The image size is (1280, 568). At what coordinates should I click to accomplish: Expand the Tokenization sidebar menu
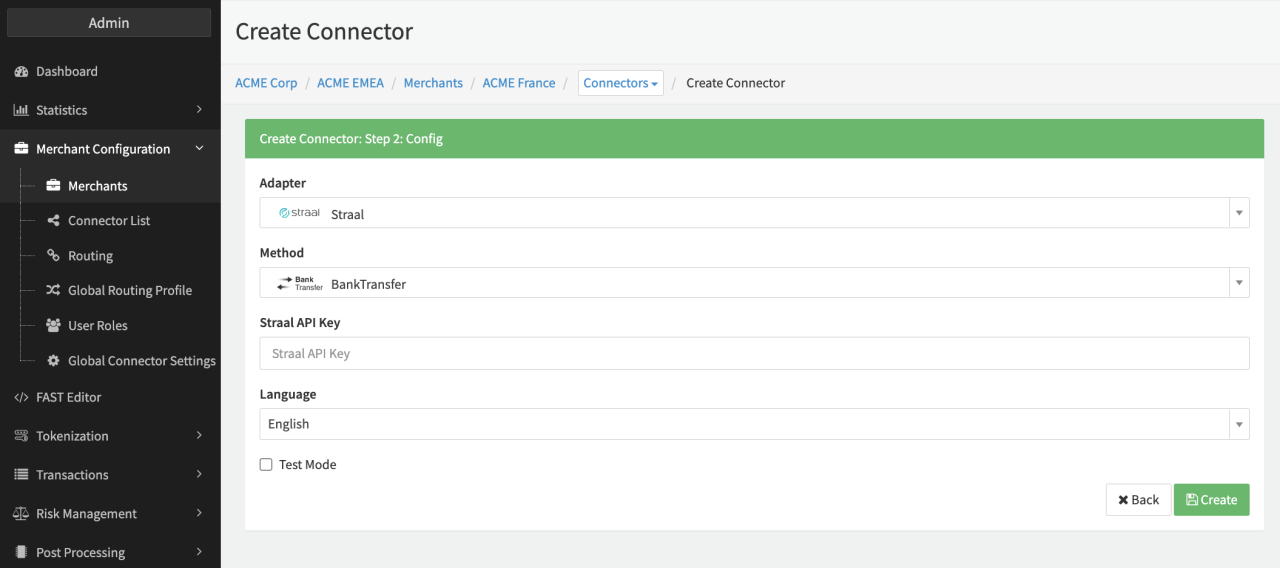click(110, 436)
